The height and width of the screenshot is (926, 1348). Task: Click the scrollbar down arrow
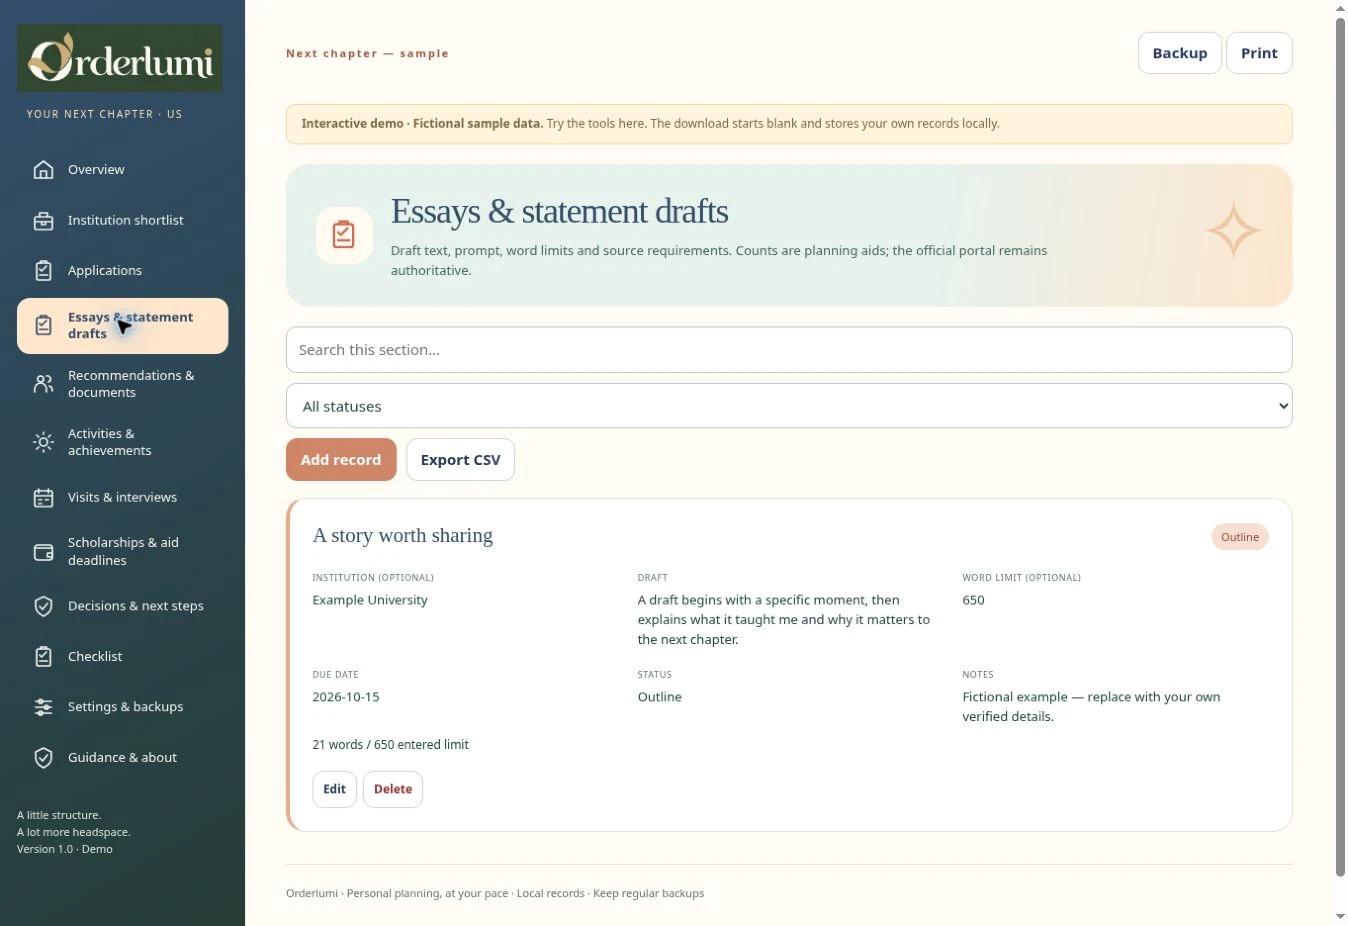click(x=1340, y=917)
